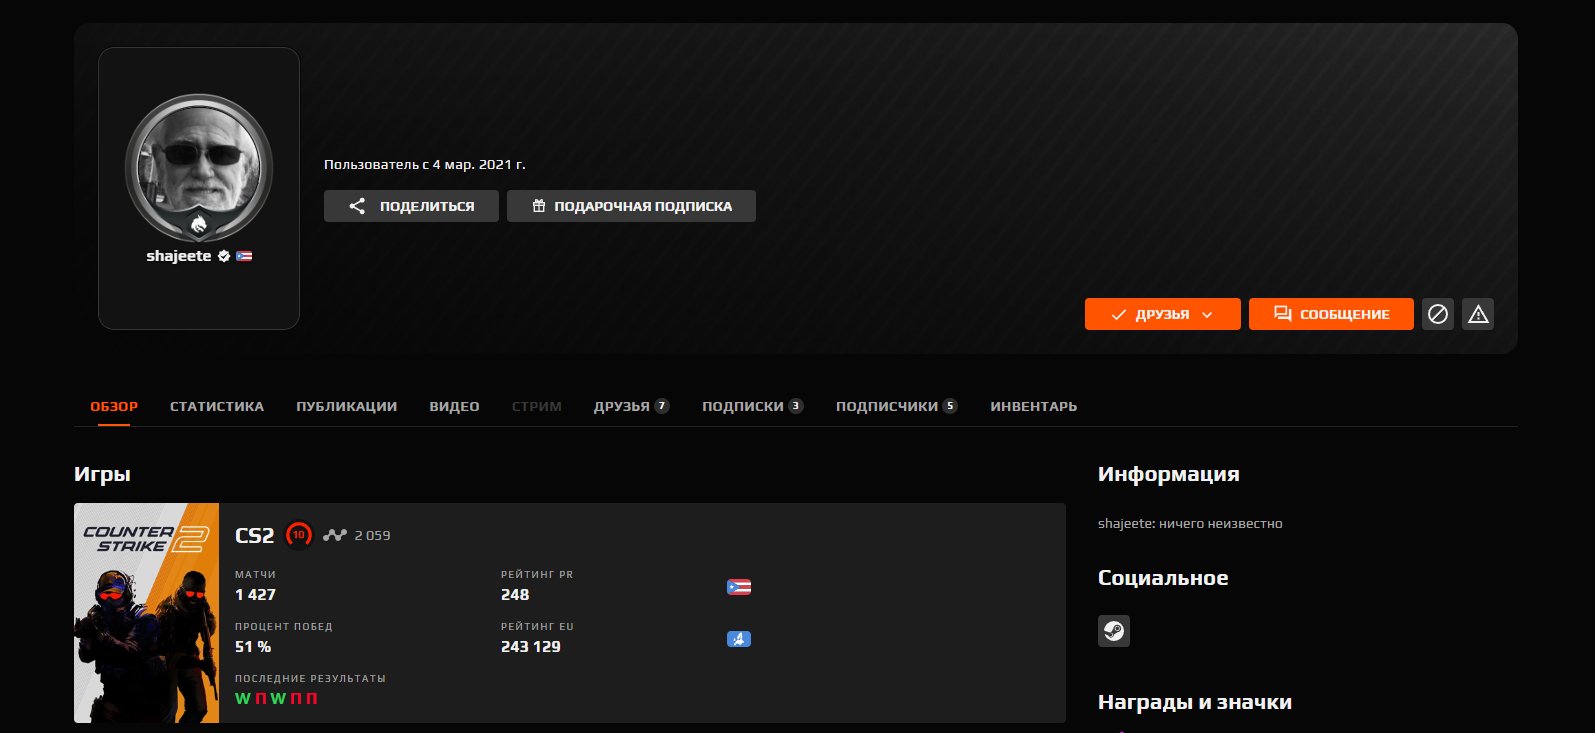Click the report warning triangle icon
1595x733 pixels.
click(1478, 314)
